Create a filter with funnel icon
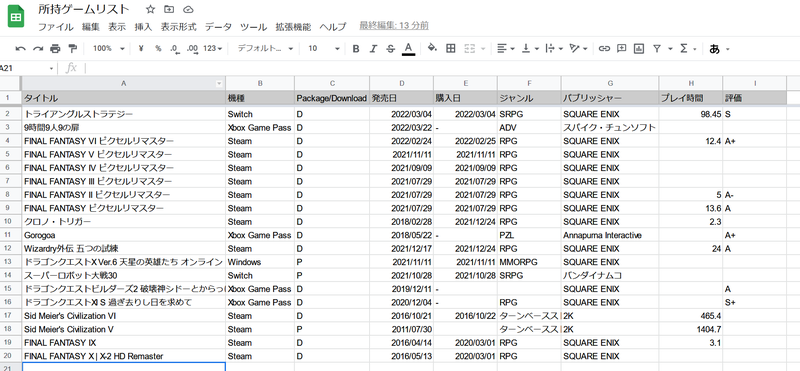The image size is (800, 371). 657,48
